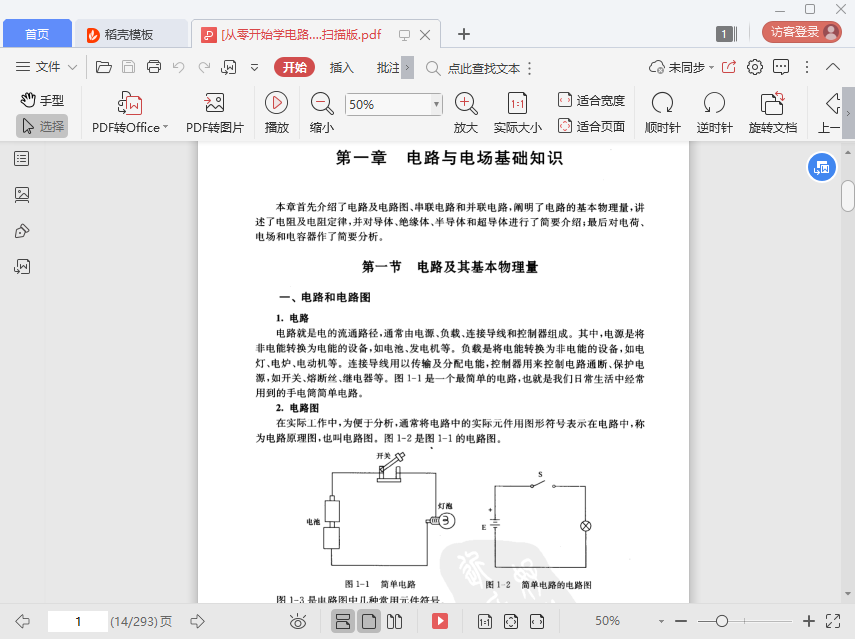855x639 pixels.
Task: Select the 开始 ribbon tab
Action: click(294, 67)
